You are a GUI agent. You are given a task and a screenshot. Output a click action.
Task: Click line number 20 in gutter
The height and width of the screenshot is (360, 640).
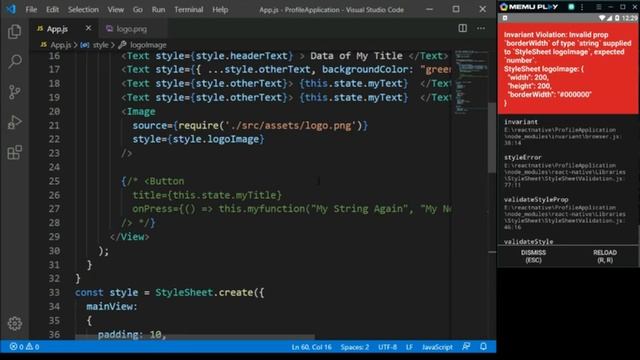click(54, 111)
